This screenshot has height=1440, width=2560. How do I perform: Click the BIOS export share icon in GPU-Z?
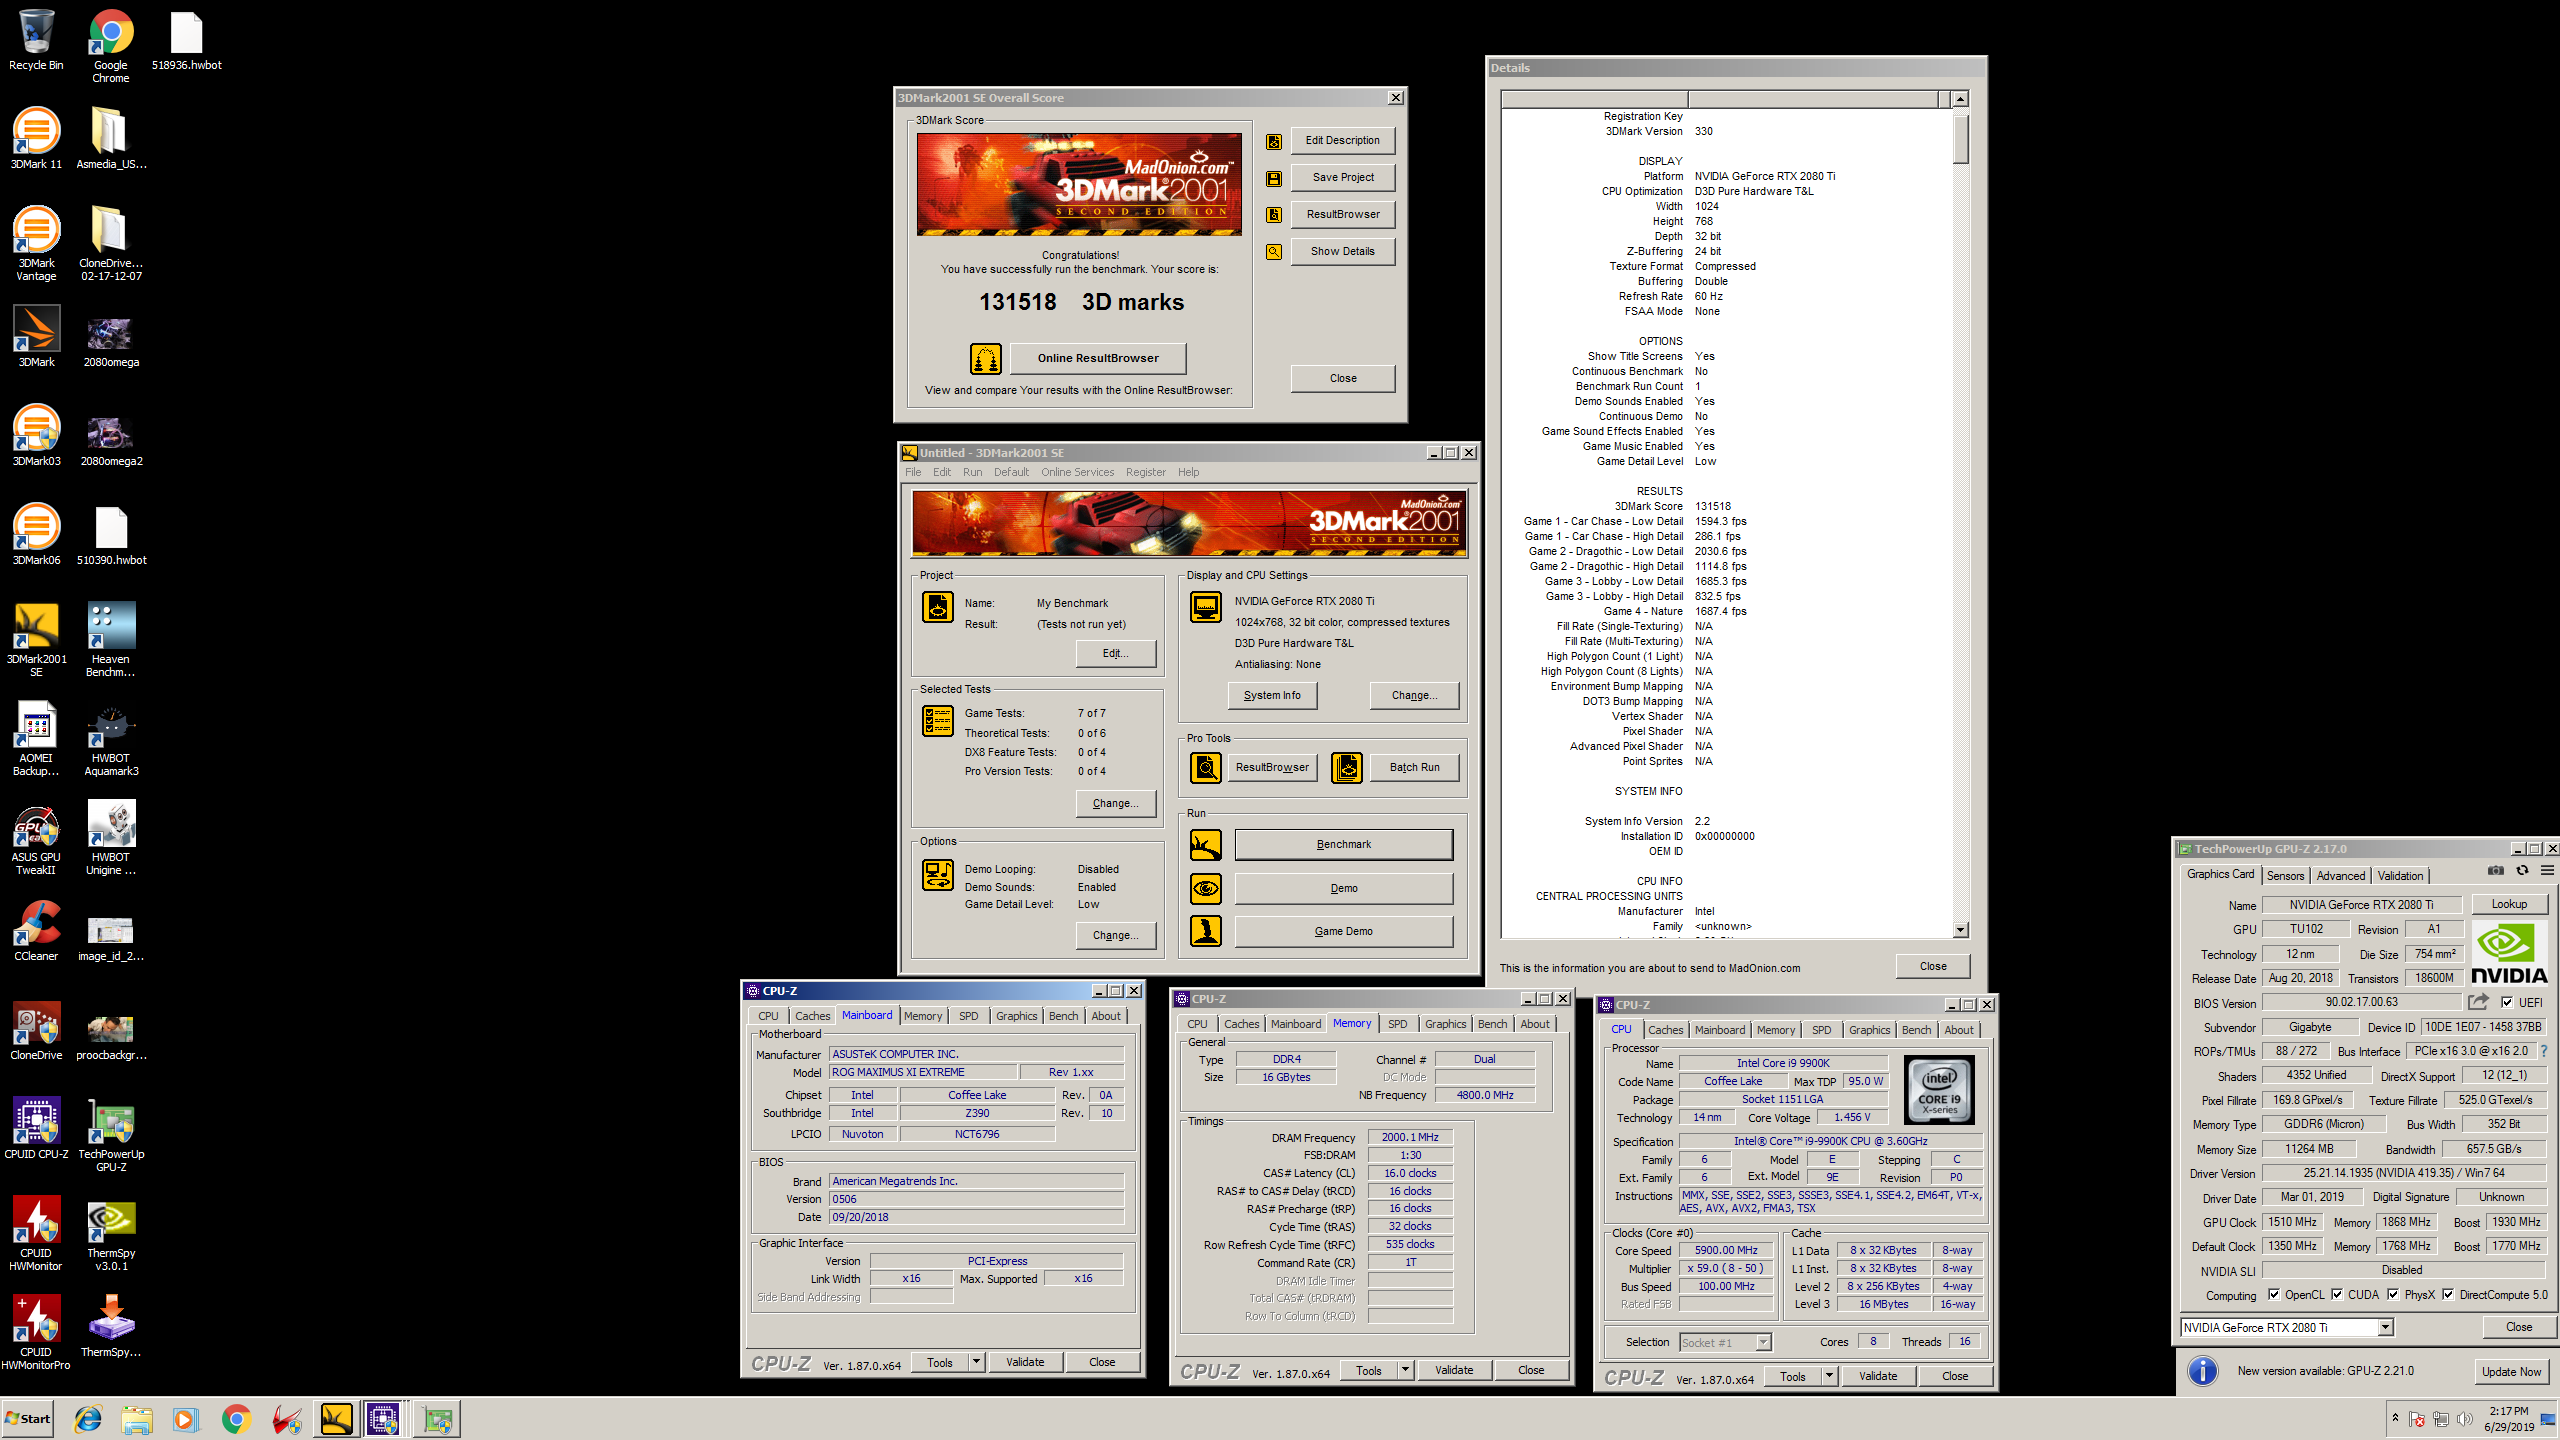pyautogui.click(x=2478, y=1002)
